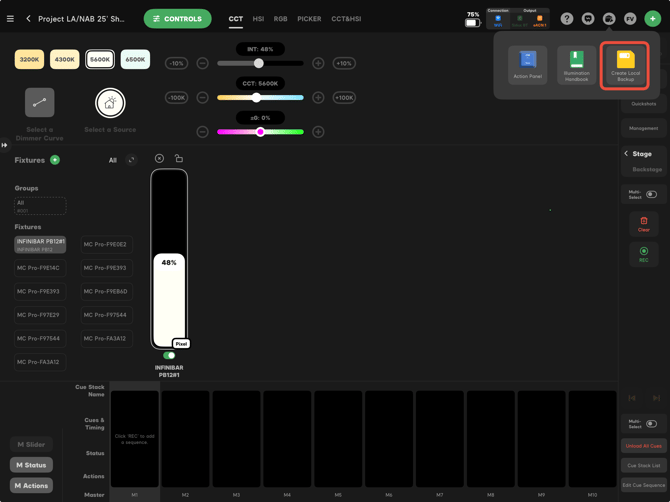The width and height of the screenshot is (670, 502).
Task: Go to next cue
Action: pyautogui.click(x=656, y=398)
